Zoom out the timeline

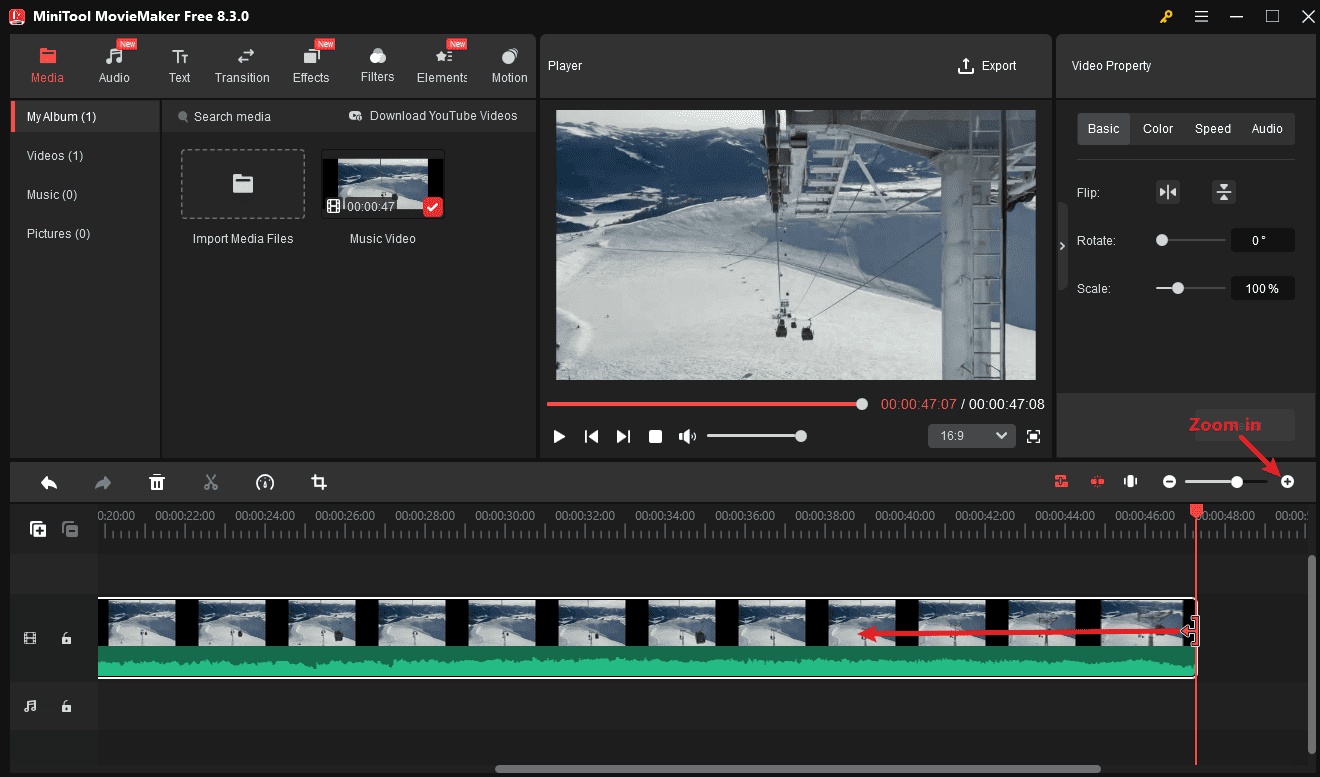pyautogui.click(x=1169, y=482)
